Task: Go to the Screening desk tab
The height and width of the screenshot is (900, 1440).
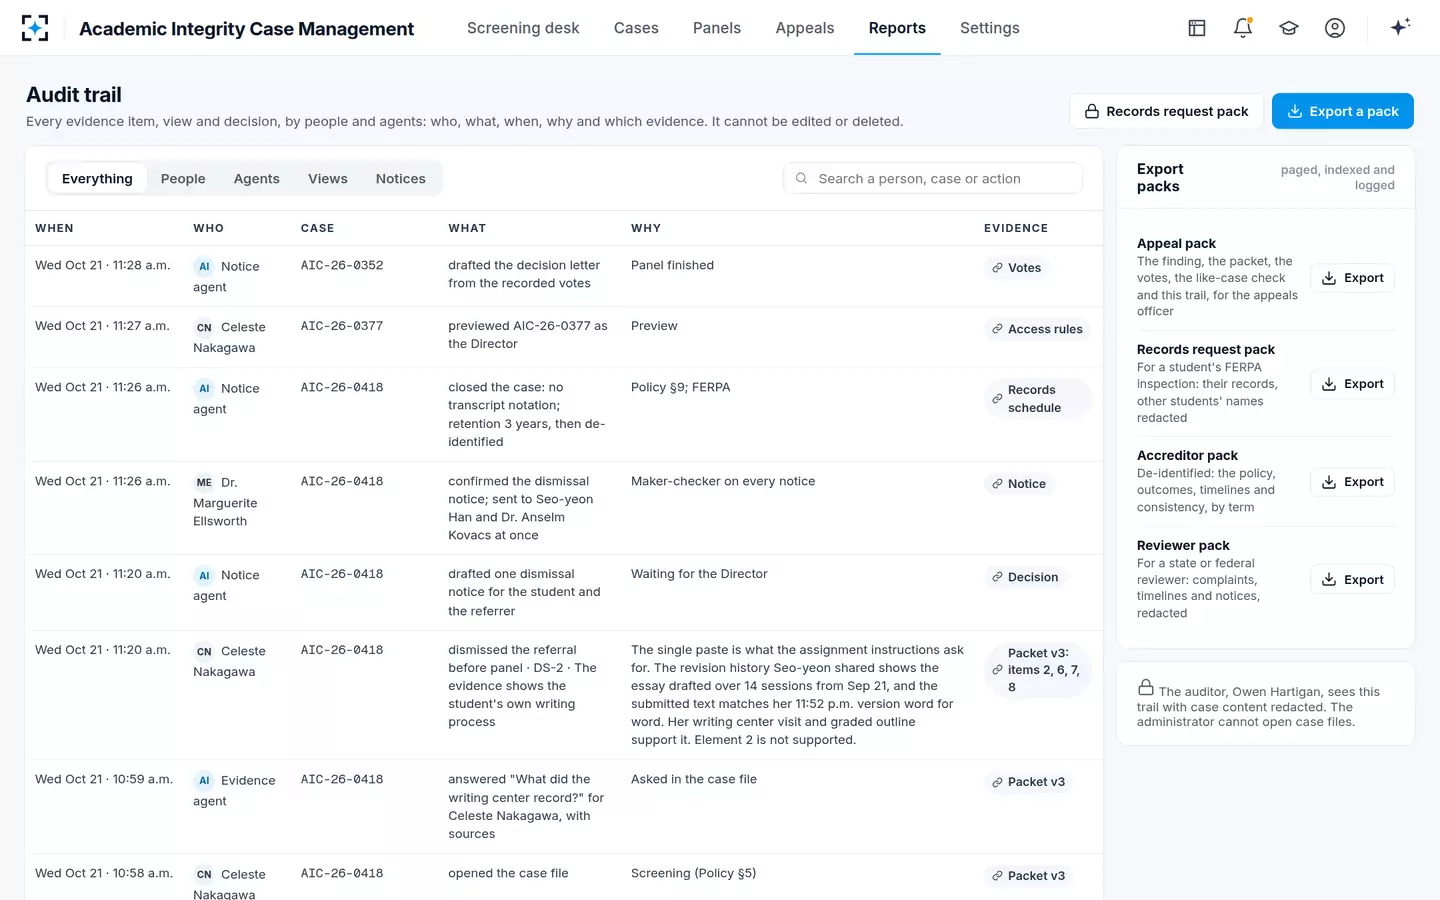Action: tap(523, 28)
